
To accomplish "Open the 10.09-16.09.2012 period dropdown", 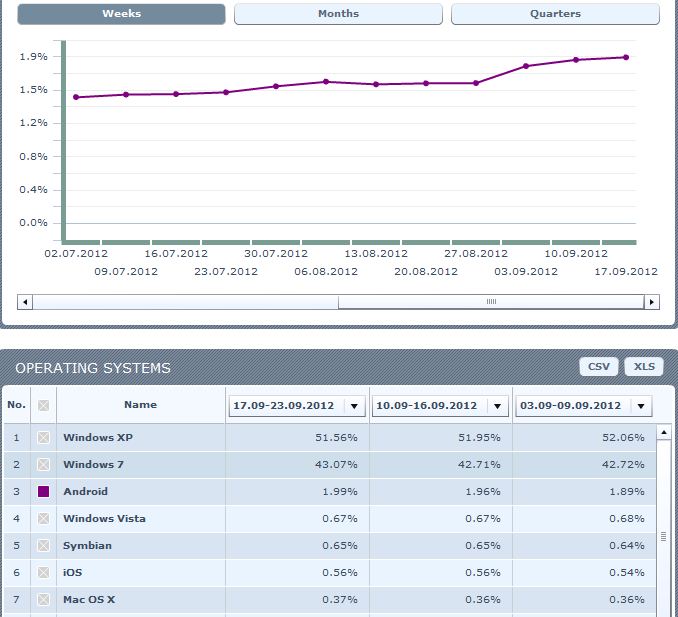I will (x=497, y=406).
